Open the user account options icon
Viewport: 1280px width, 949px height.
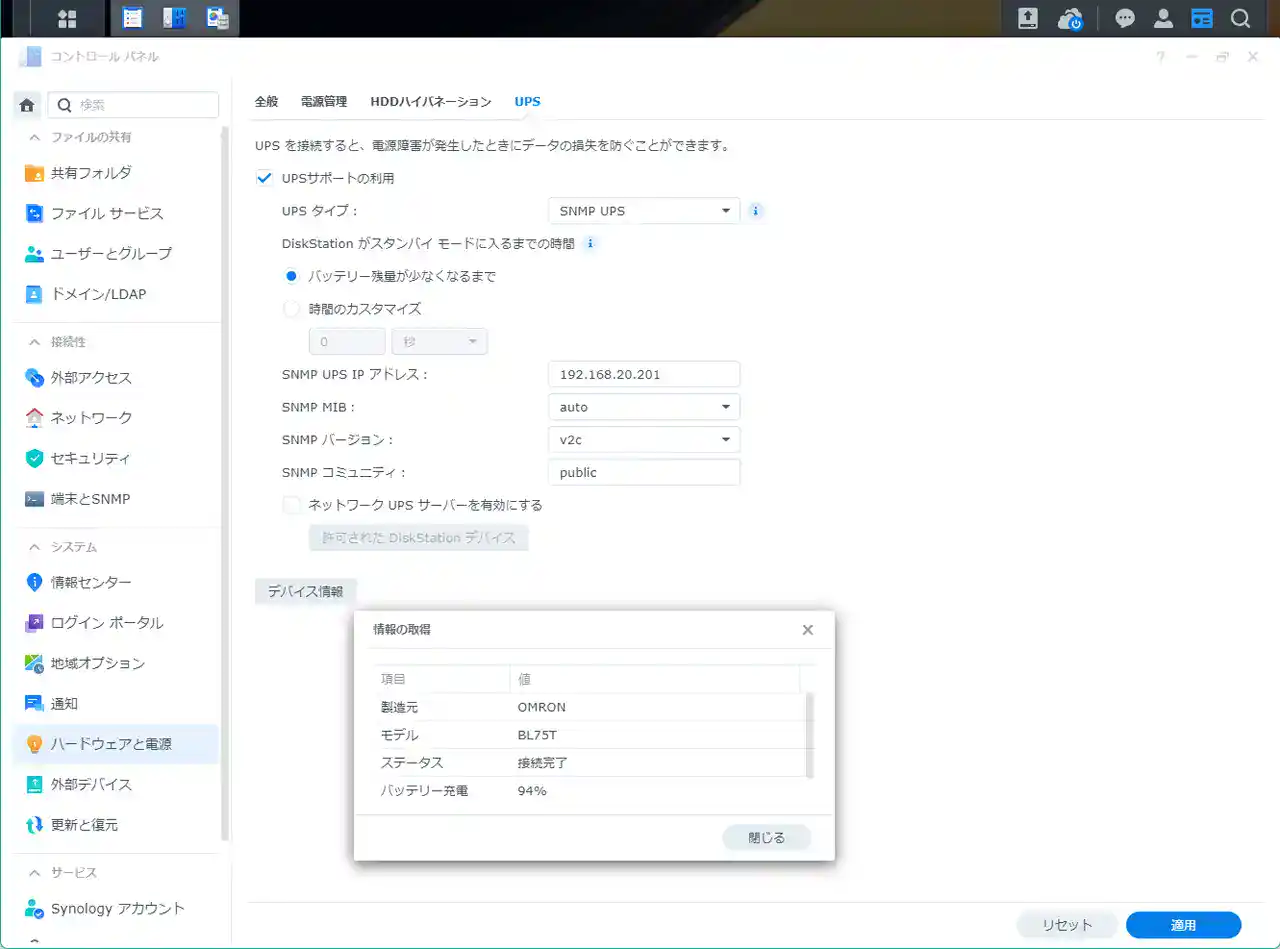click(x=1163, y=18)
